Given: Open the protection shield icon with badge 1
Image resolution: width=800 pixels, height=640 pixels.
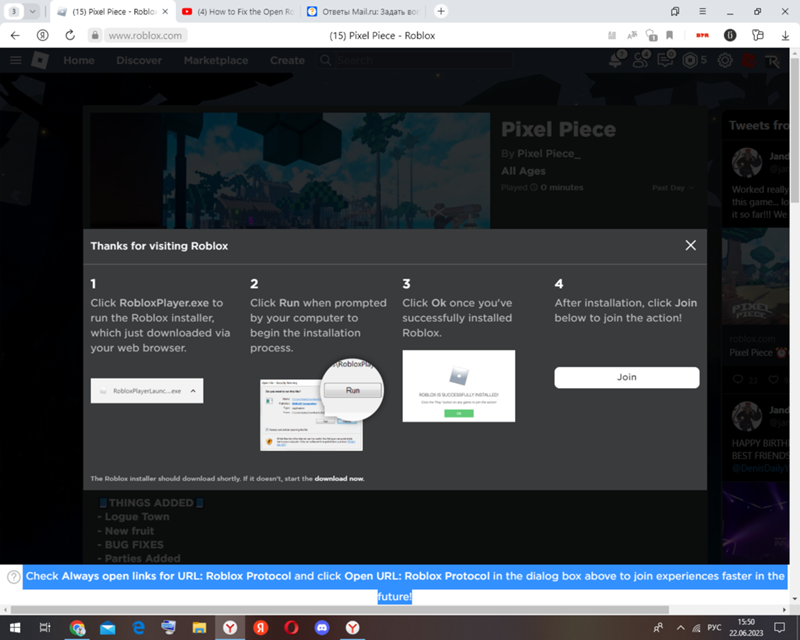Looking at the screenshot, I should pos(652,35).
